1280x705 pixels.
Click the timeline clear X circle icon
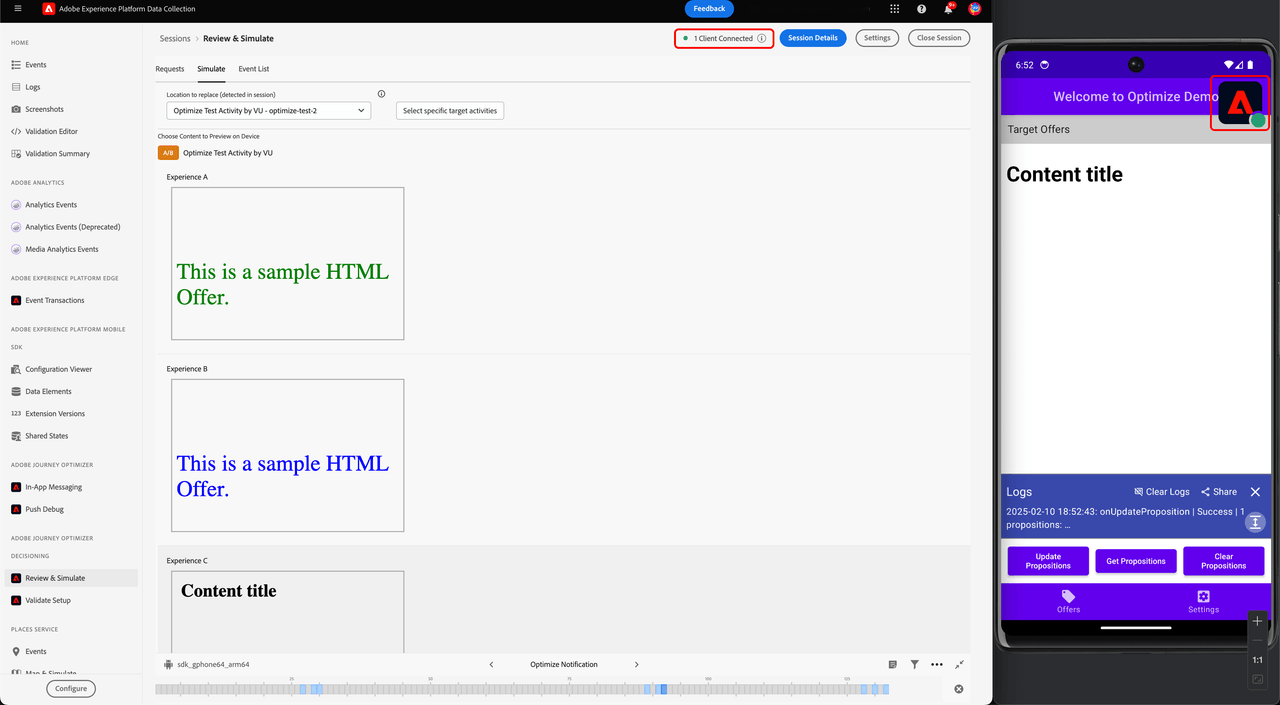click(959, 689)
